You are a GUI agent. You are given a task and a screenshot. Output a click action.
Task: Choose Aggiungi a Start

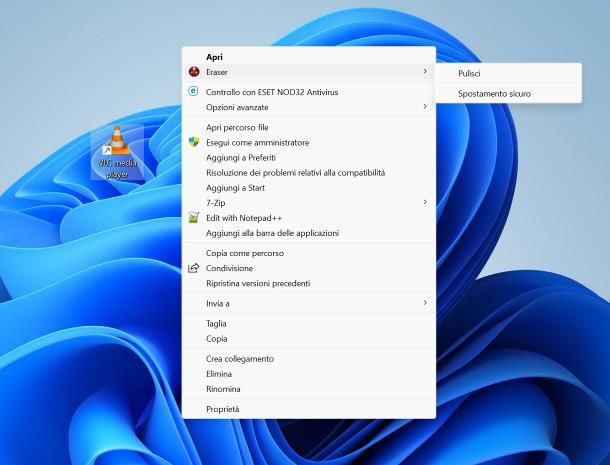pos(309,188)
